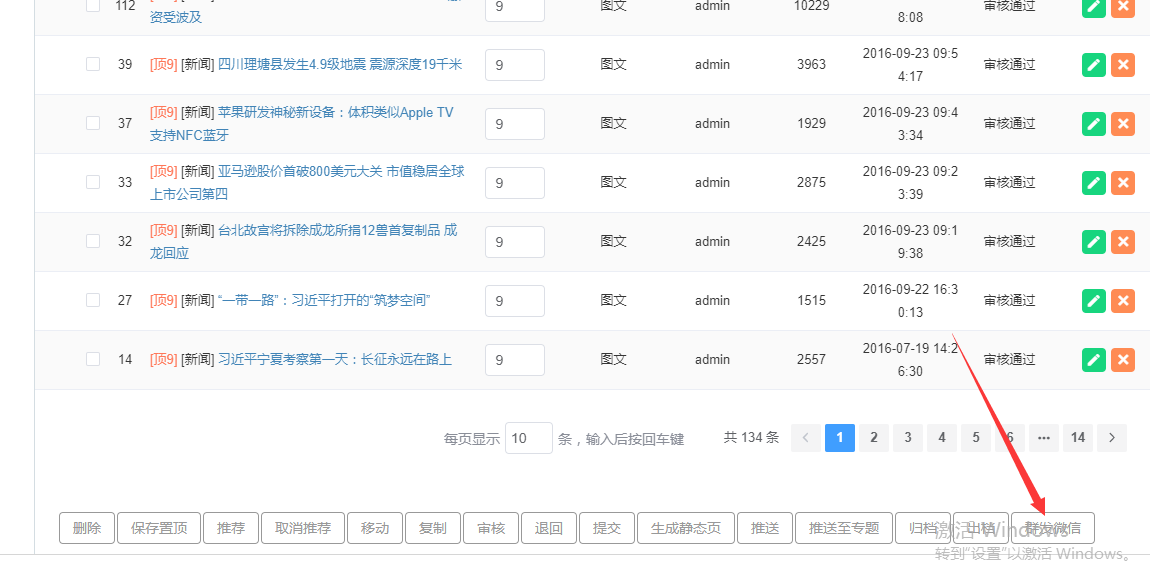This screenshot has height=562, width=1150.
Task: Go to page 2 in pagination
Action: pyautogui.click(x=874, y=438)
